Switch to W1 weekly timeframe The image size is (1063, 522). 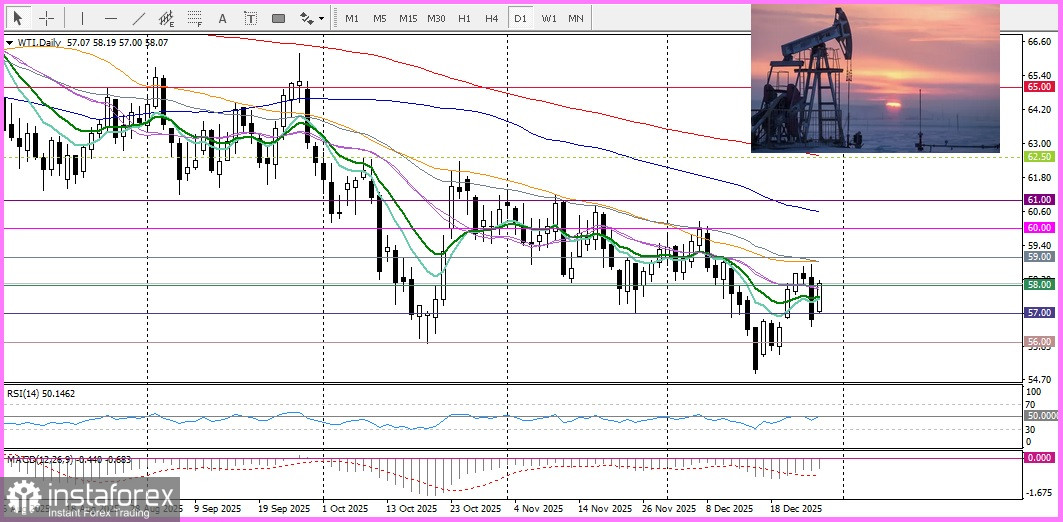click(548, 18)
